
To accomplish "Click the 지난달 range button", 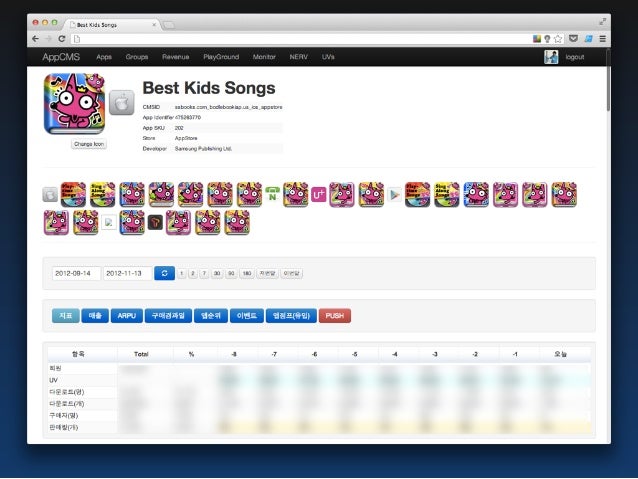I will [x=267, y=273].
